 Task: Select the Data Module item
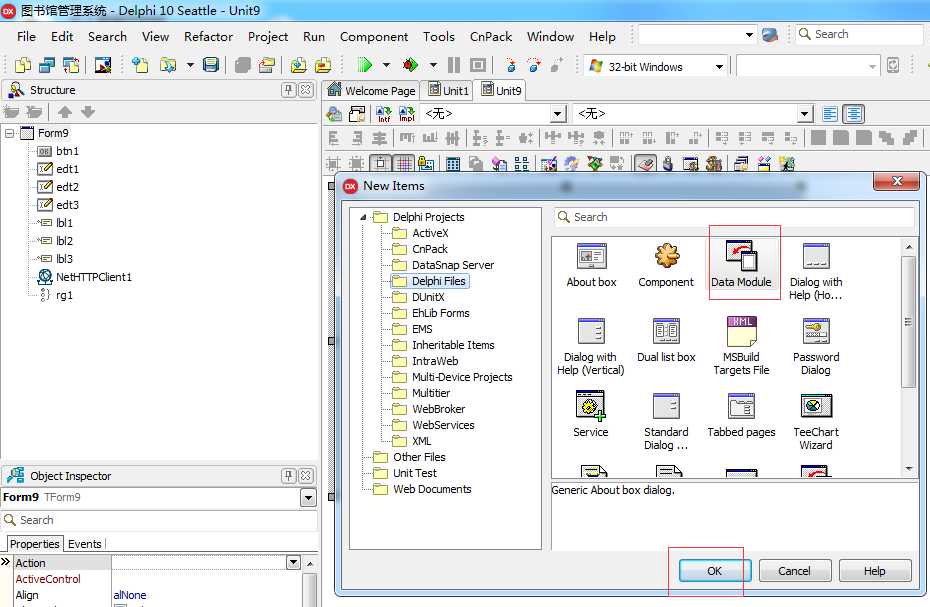tap(741, 264)
